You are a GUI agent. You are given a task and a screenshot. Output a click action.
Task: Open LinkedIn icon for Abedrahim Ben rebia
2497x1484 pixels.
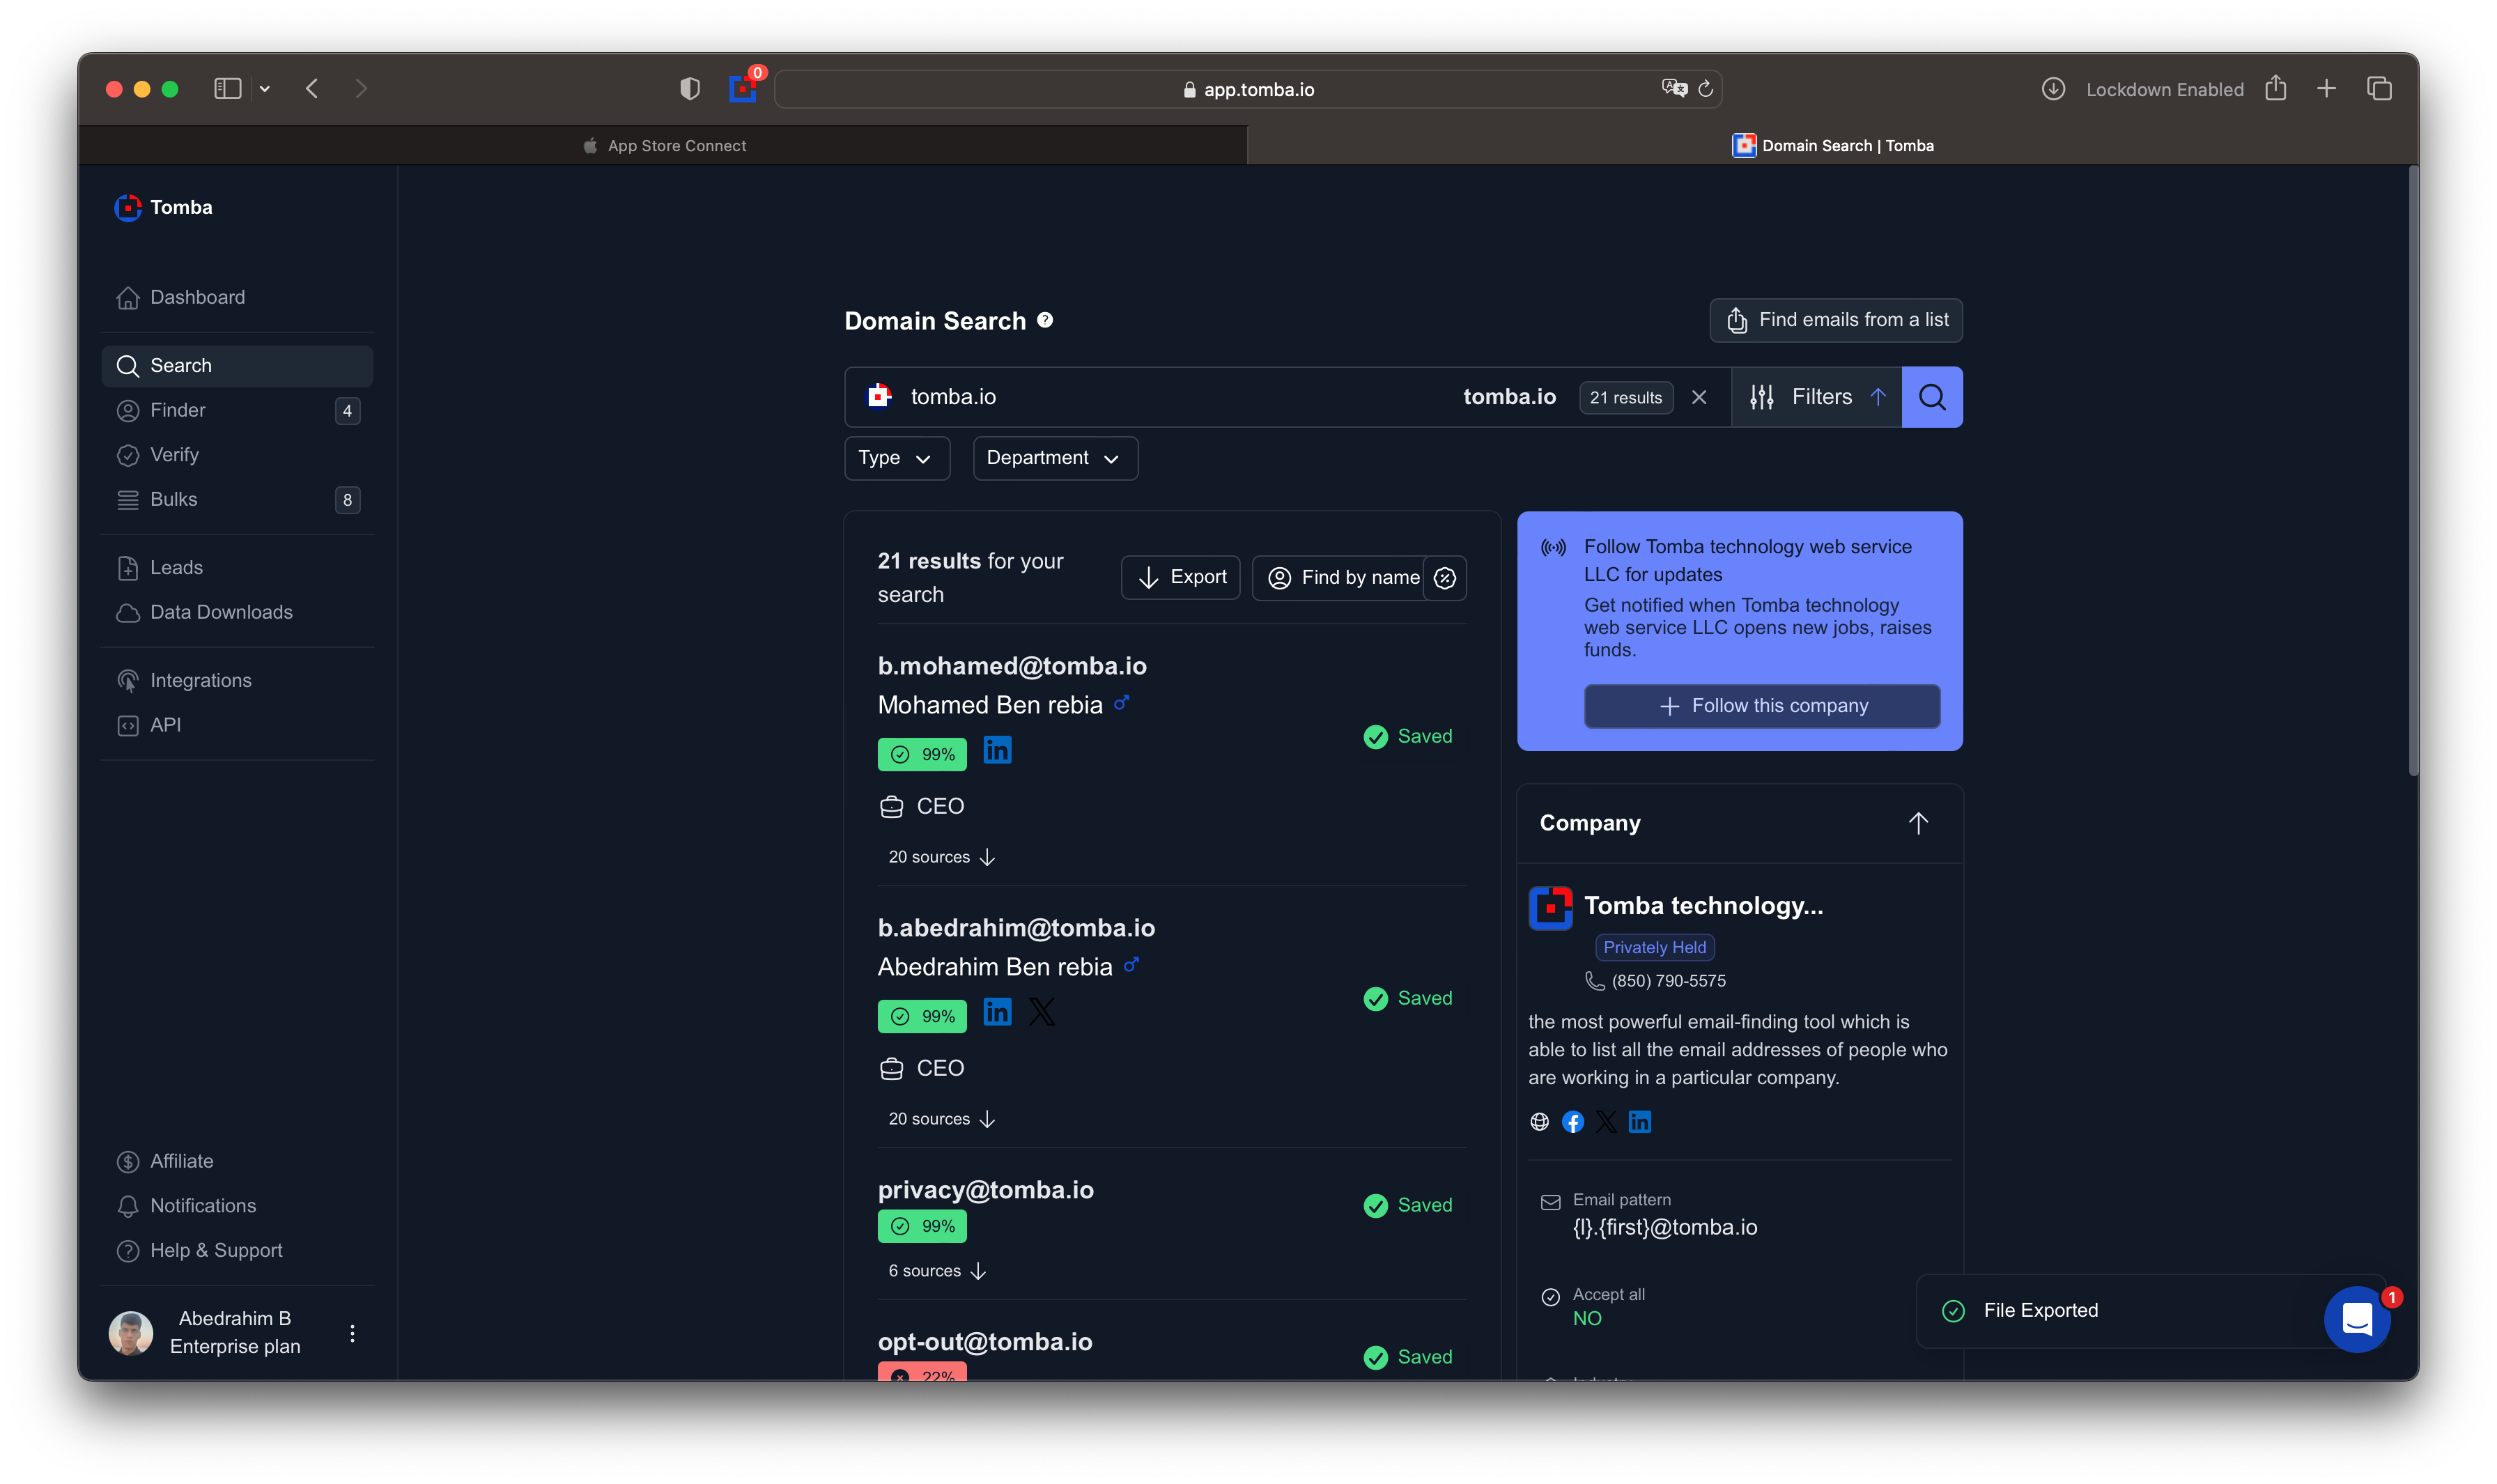click(x=997, y=1012)
